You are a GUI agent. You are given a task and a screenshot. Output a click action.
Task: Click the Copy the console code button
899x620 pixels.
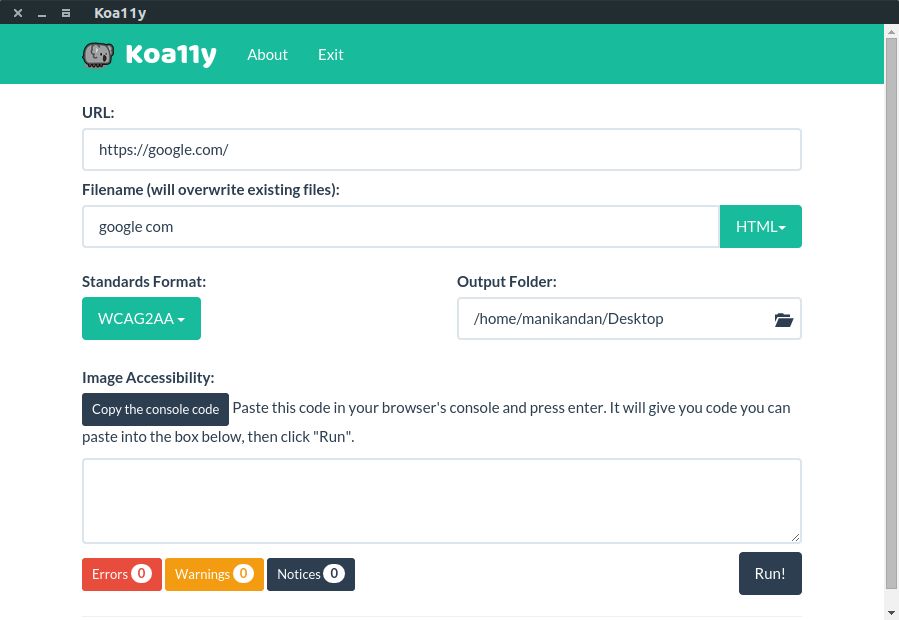click(x=155, y=410)
